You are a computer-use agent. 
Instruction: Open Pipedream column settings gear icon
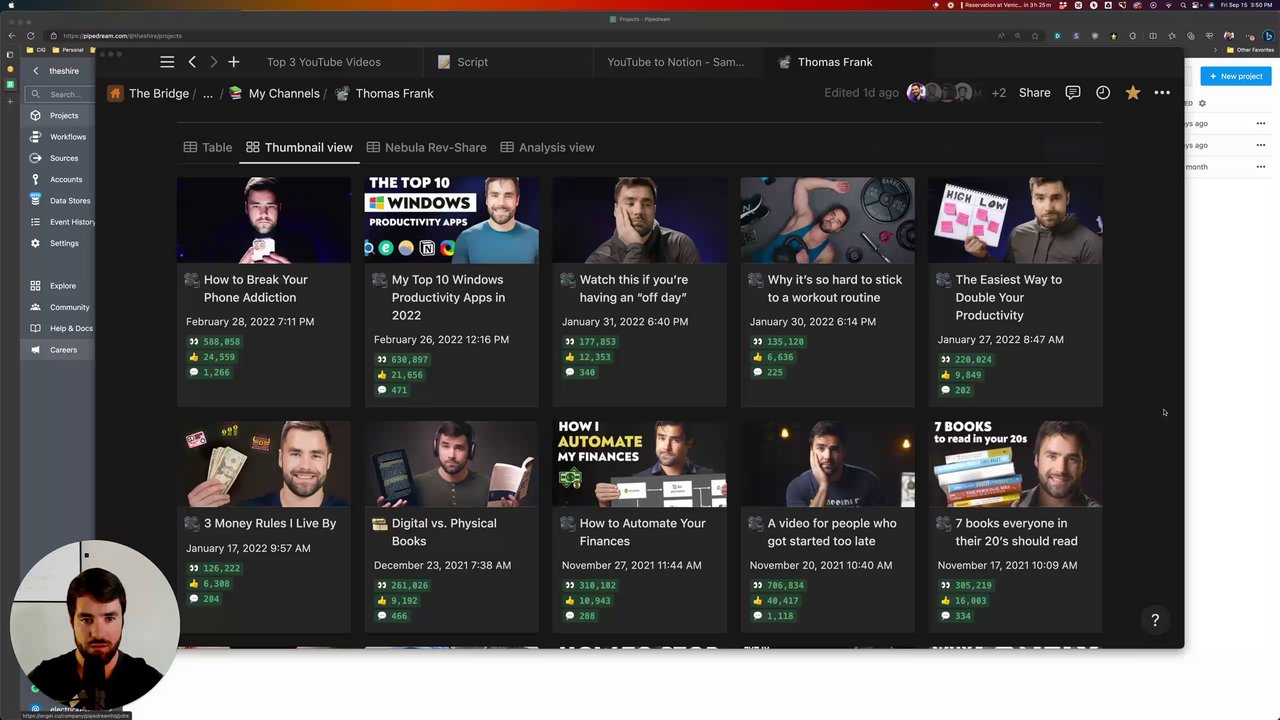pyautogui.click(x=1202, y=103)
